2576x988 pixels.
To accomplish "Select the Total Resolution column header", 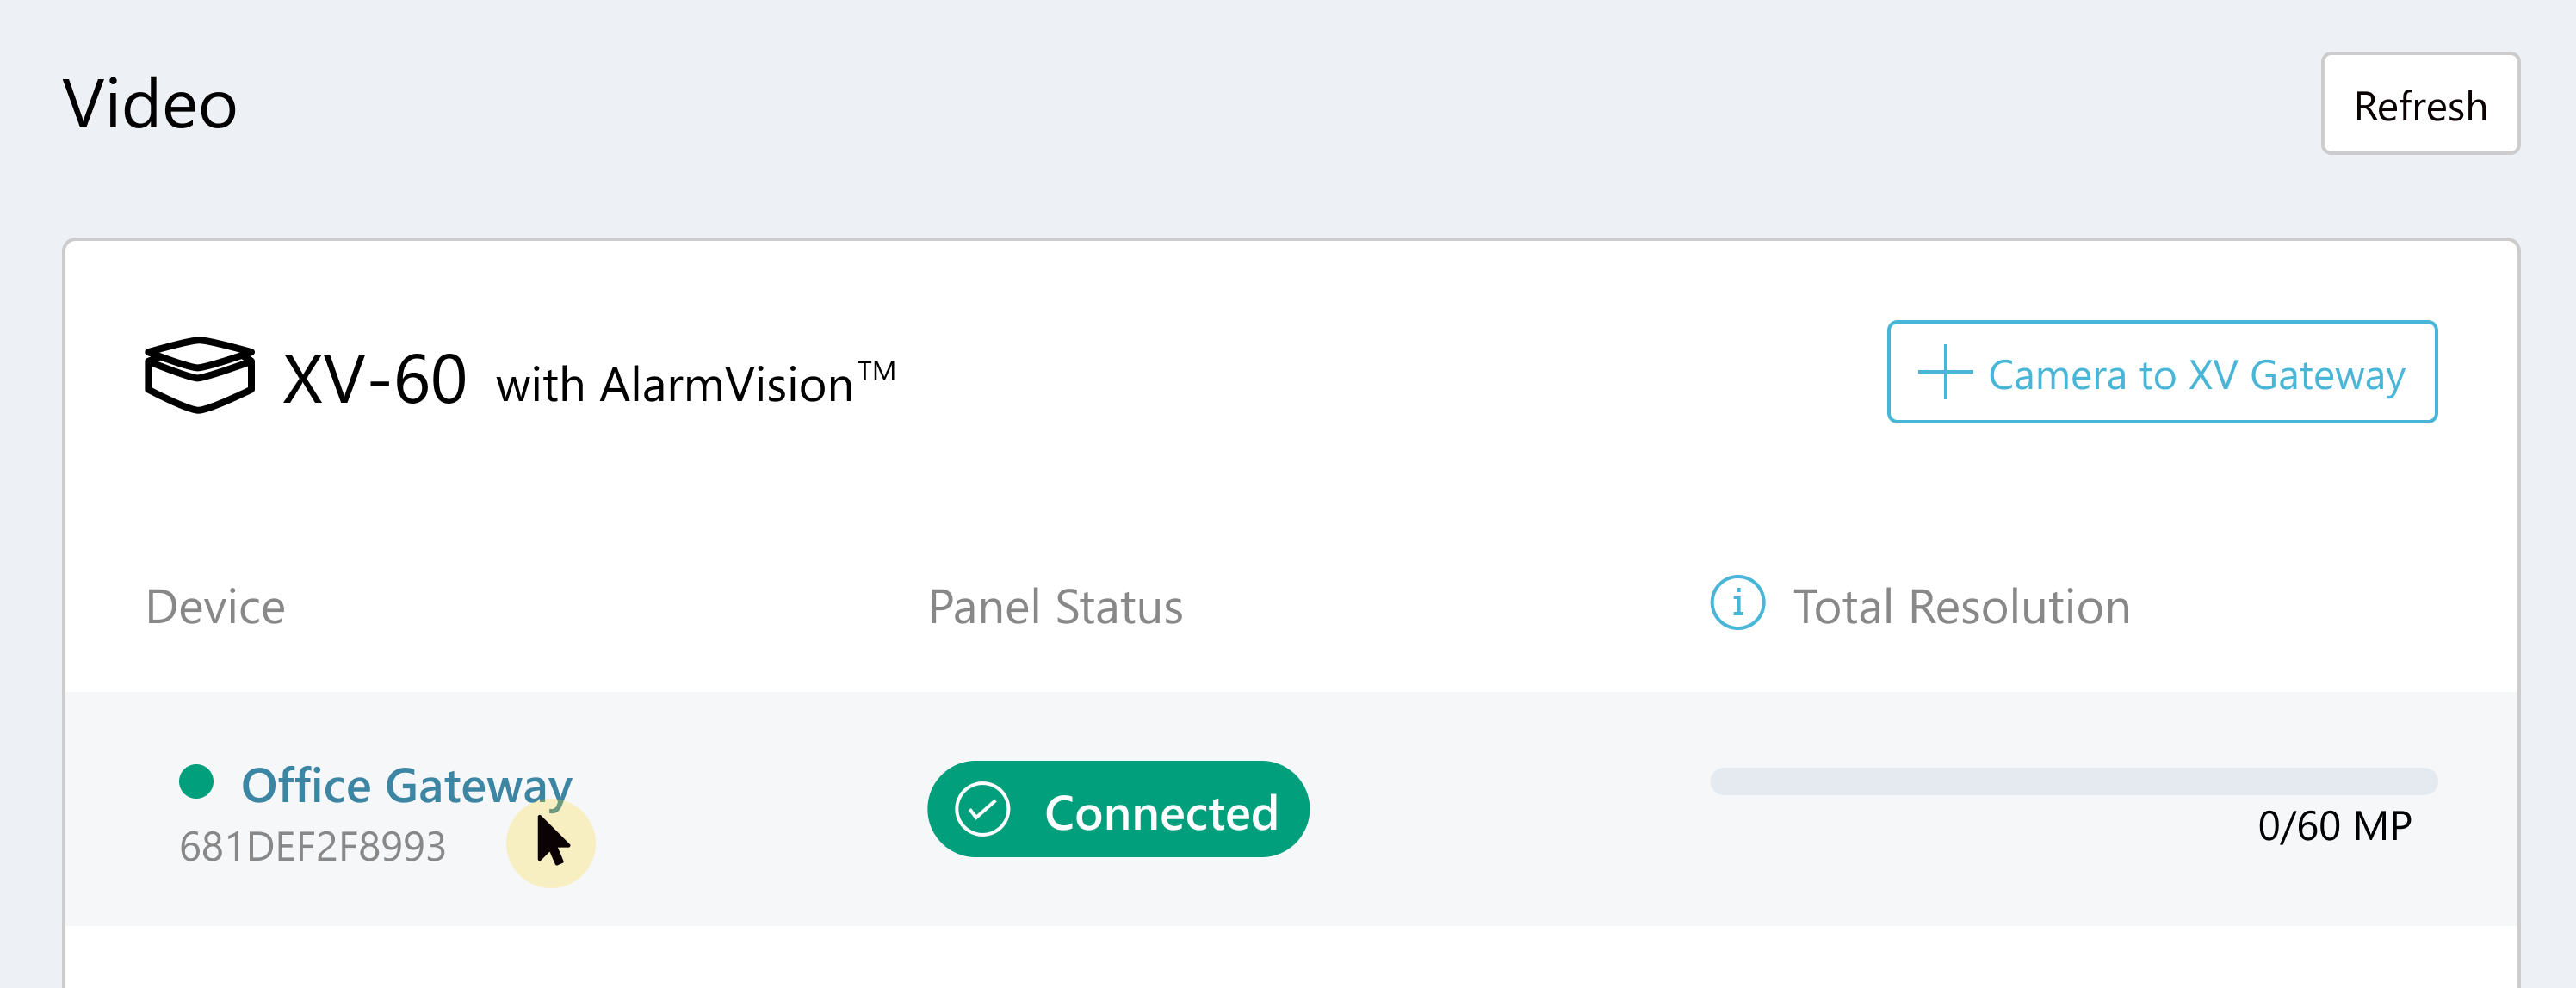I will coord(1961,607).
